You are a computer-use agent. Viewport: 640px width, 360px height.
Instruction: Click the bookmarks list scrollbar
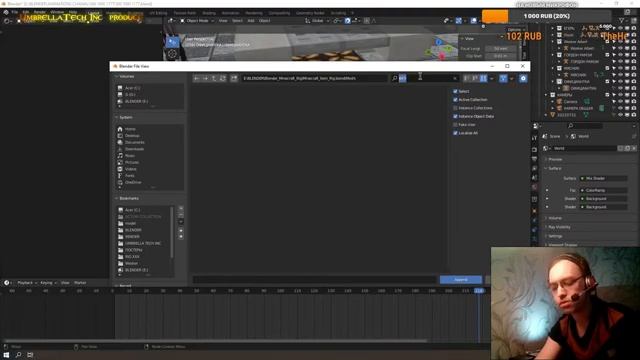(172, 233)
